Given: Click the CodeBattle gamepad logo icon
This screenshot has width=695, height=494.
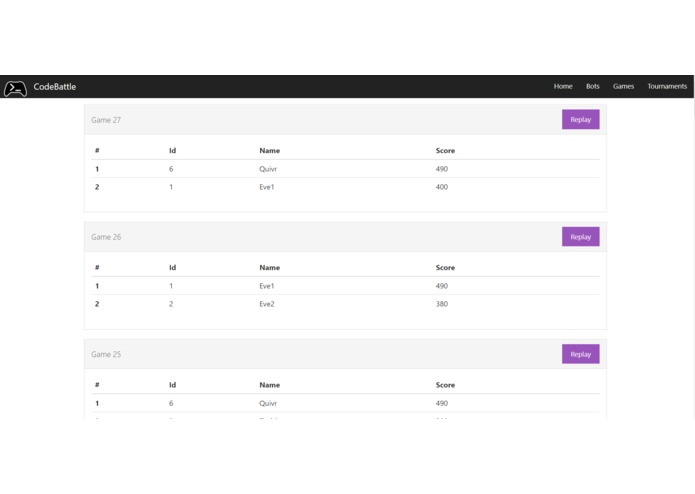Looking at the screenshot, I should click(16, 88).
